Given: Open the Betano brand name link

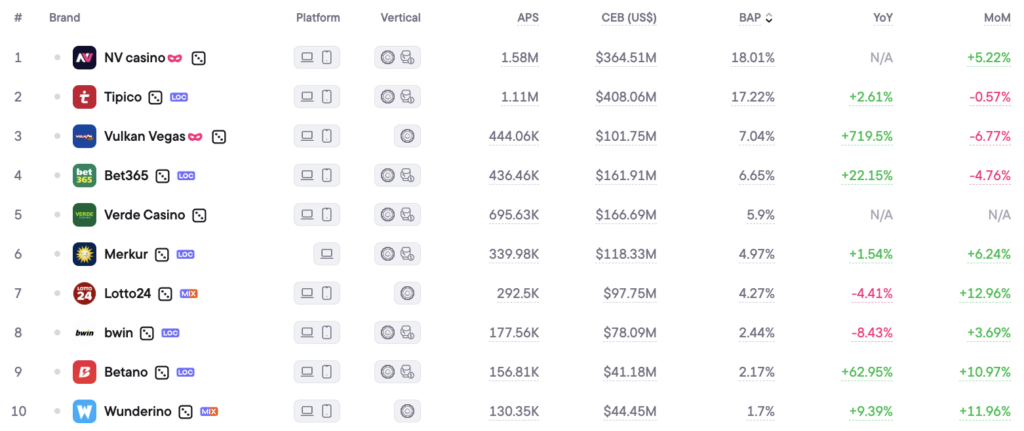Looking at the screenshot, I should coord(126,372).
